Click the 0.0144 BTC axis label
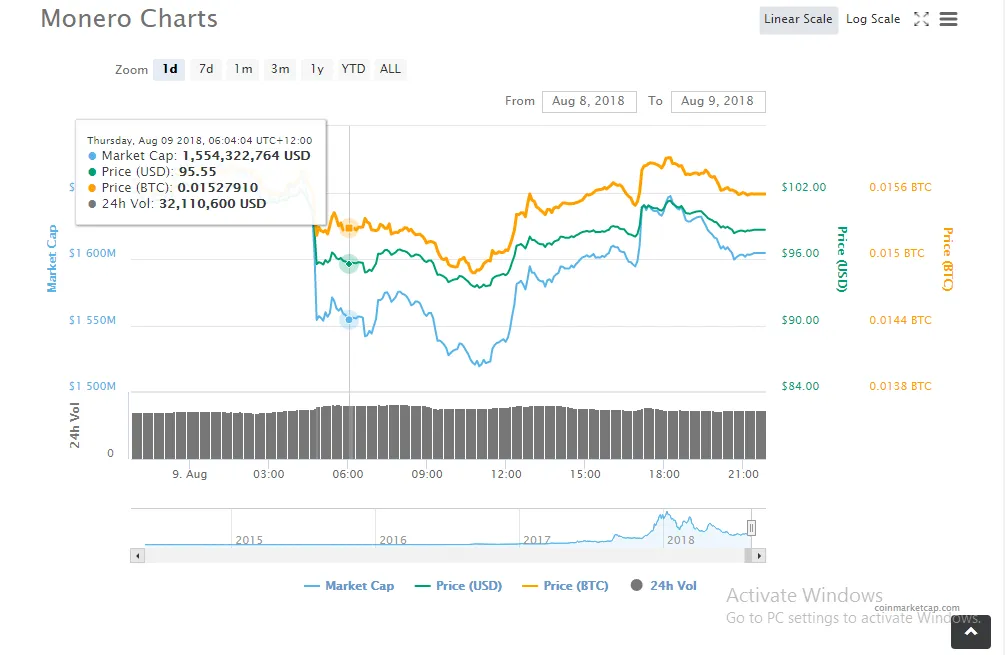Screen dimensions: 1005x655 (901, 320)
